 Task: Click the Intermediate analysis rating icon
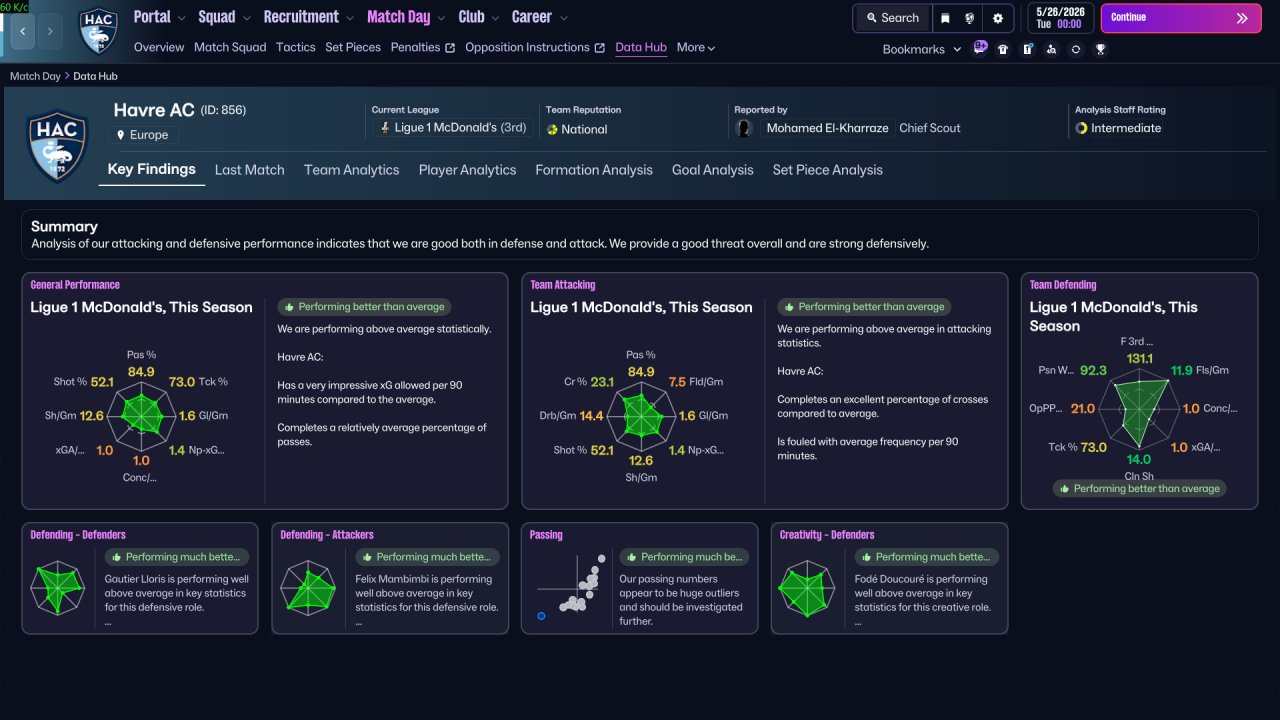[x=1081, y=128]
